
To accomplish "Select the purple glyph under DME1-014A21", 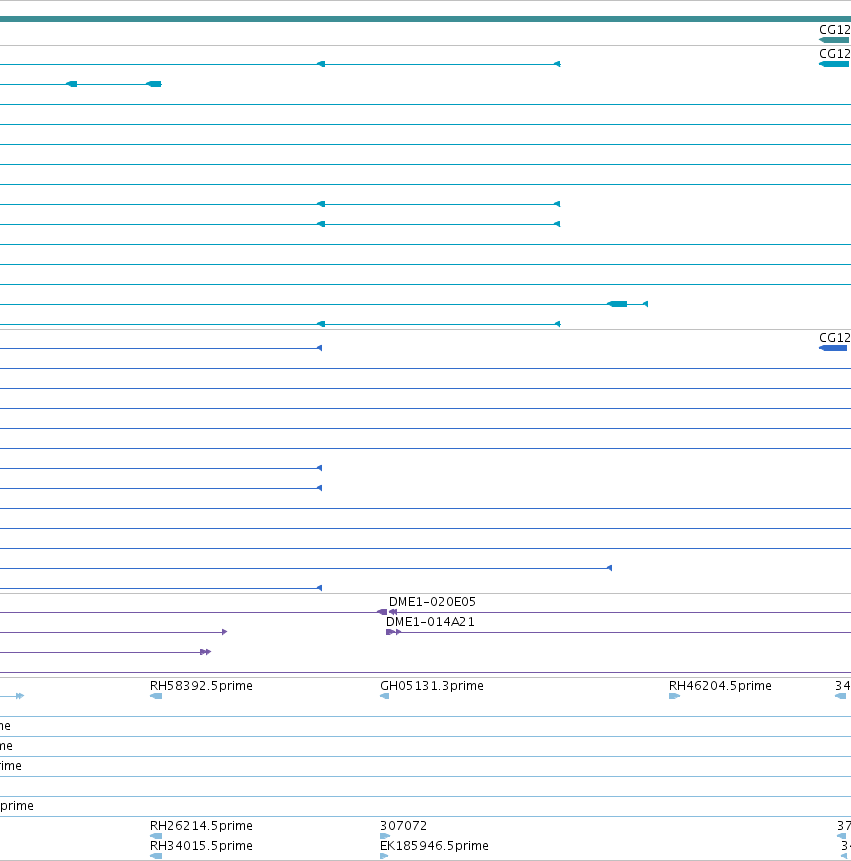I will pyautogui.click(x=394, y=632).
